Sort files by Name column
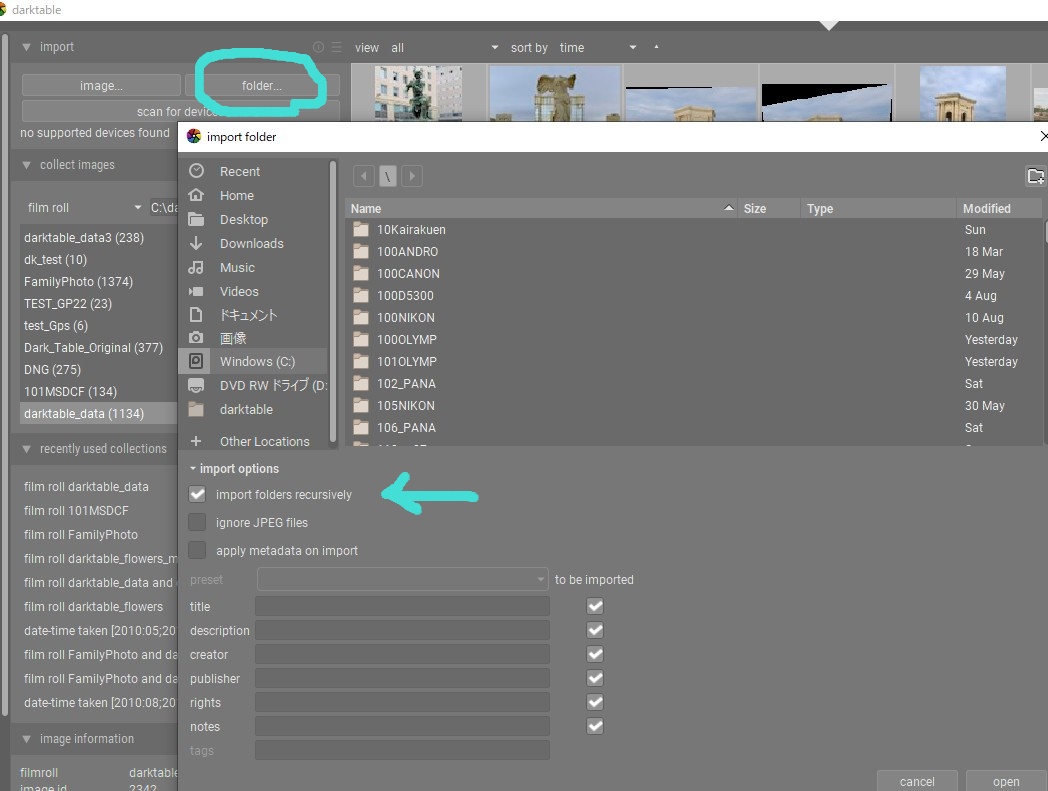Image resolution: width=1048 pixels, height=791 pixels. pos(541,209)
